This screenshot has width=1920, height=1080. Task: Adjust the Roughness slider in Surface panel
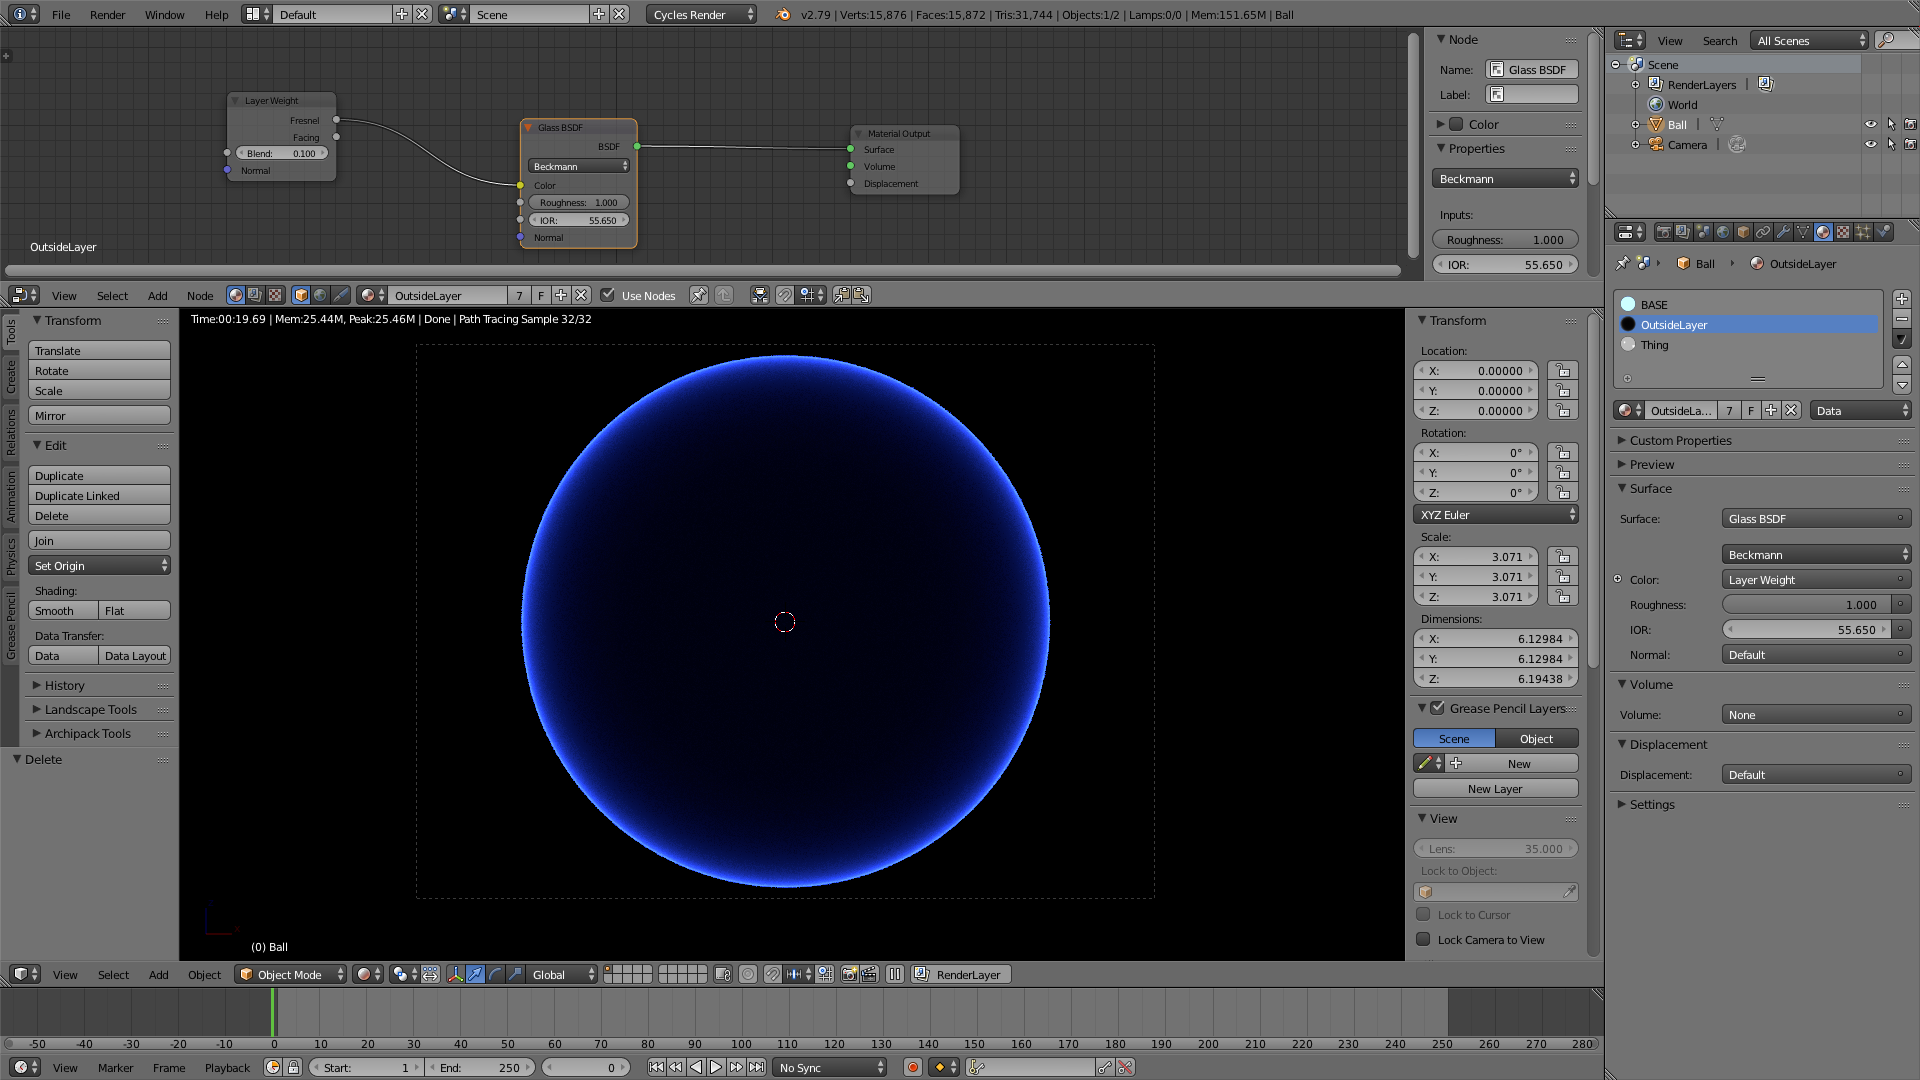(x=1806, y=605)
